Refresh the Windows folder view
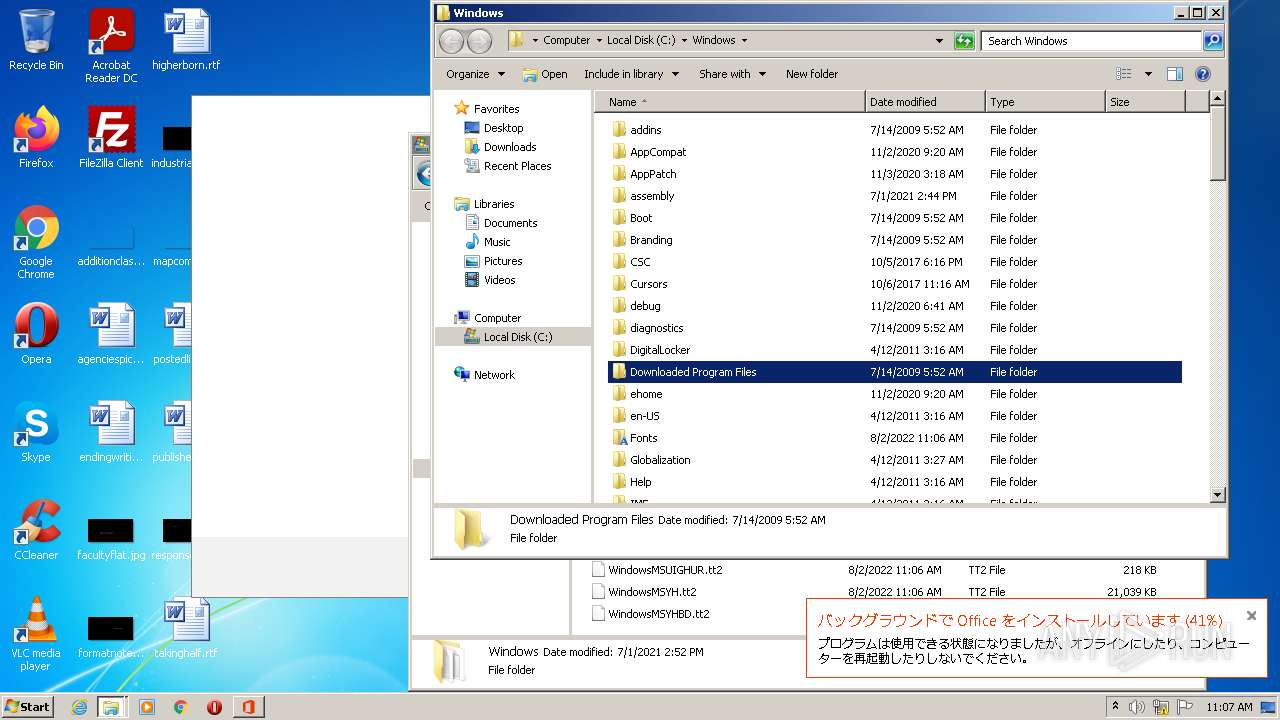1280x720 pixels. click(964, 41)
